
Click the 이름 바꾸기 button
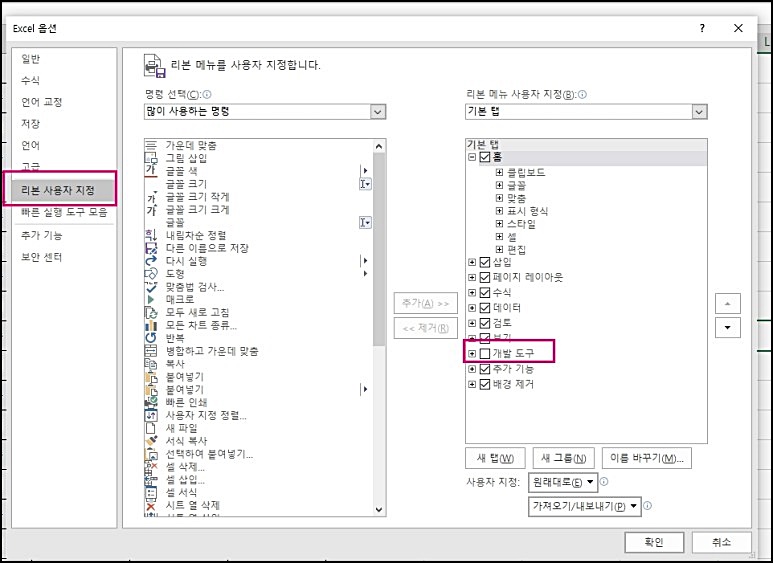click(x=647, y=458)
